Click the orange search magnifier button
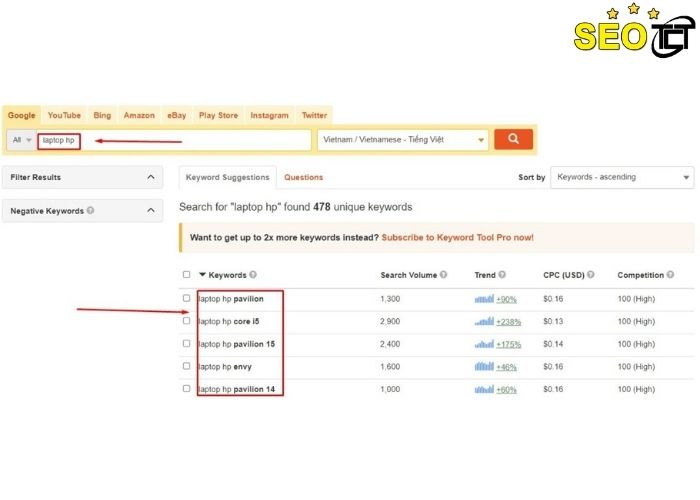The width and height of the screenshot is (700, 500). (513, 139)
